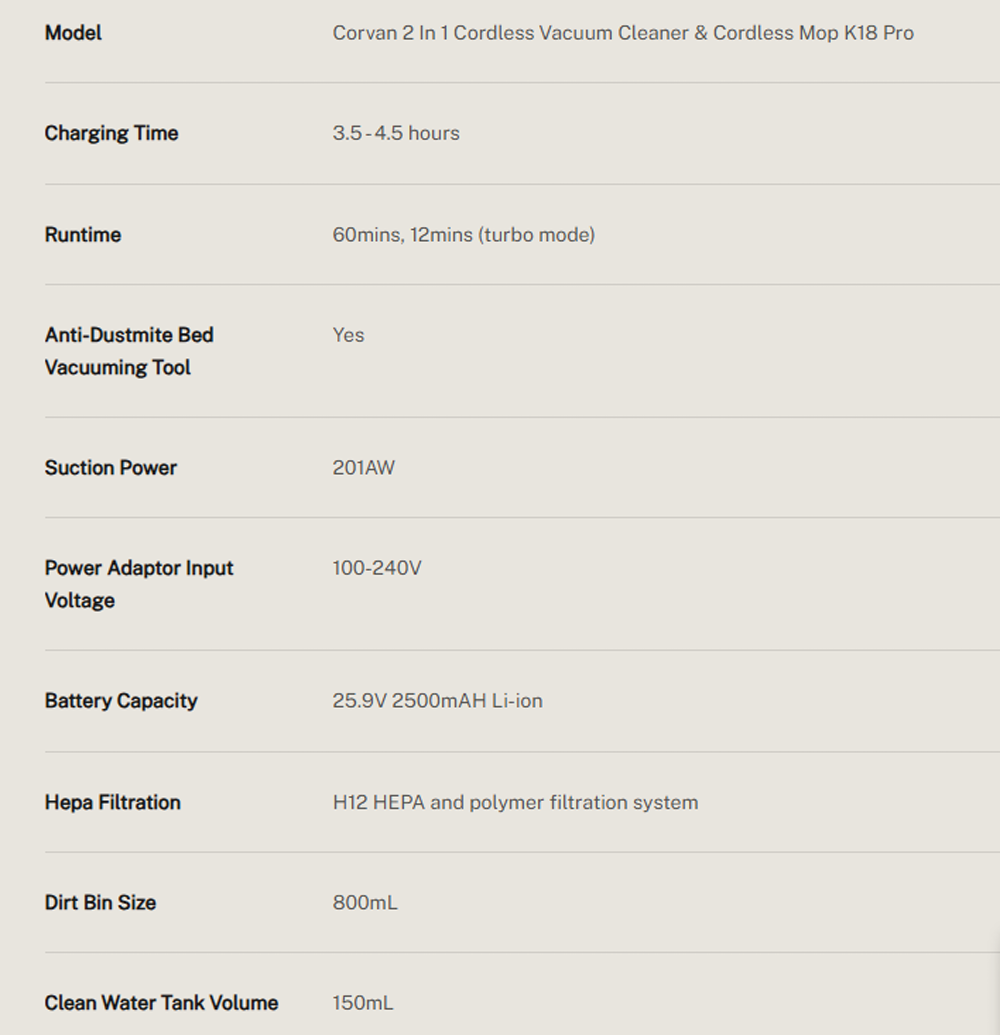Select the Corvan K18 Pro model name text
The image size is (1000, 1035).
(x=623, y=33)
